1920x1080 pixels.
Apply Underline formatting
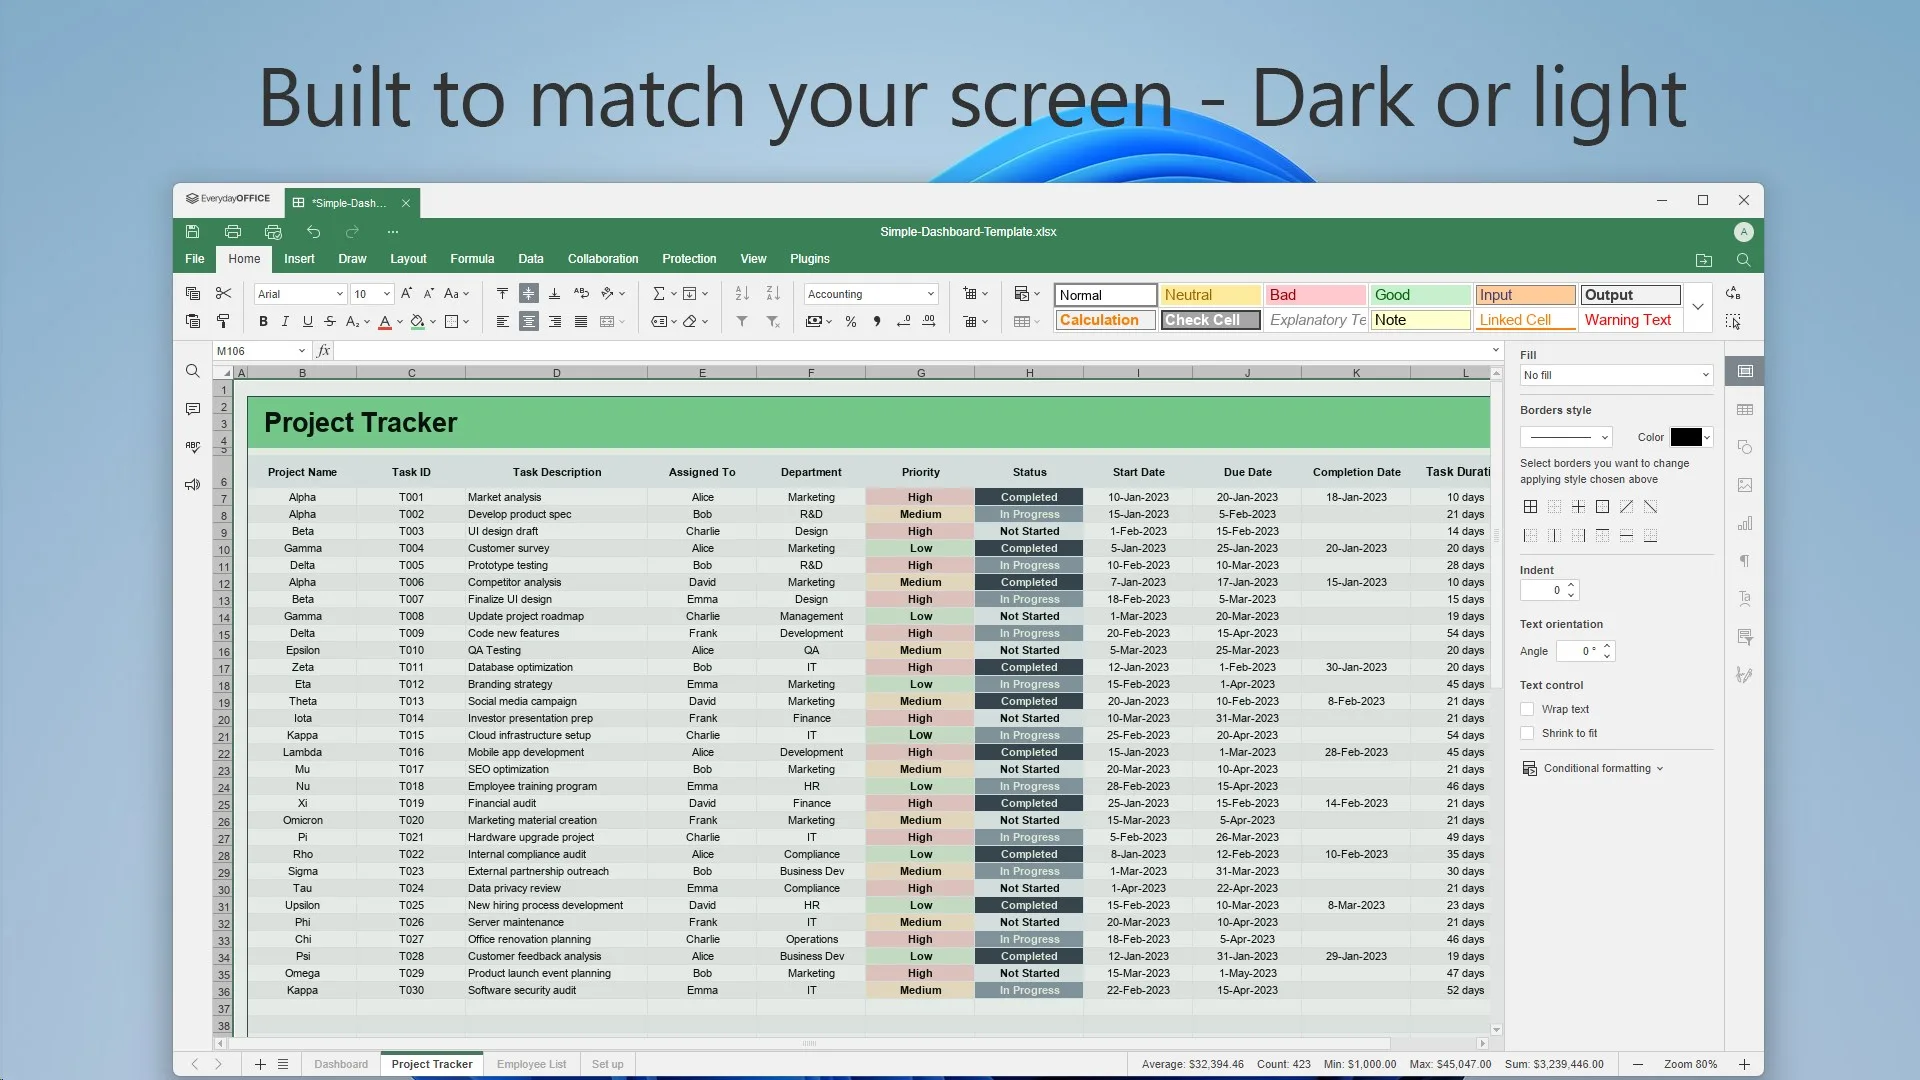[x=307, y=321]
